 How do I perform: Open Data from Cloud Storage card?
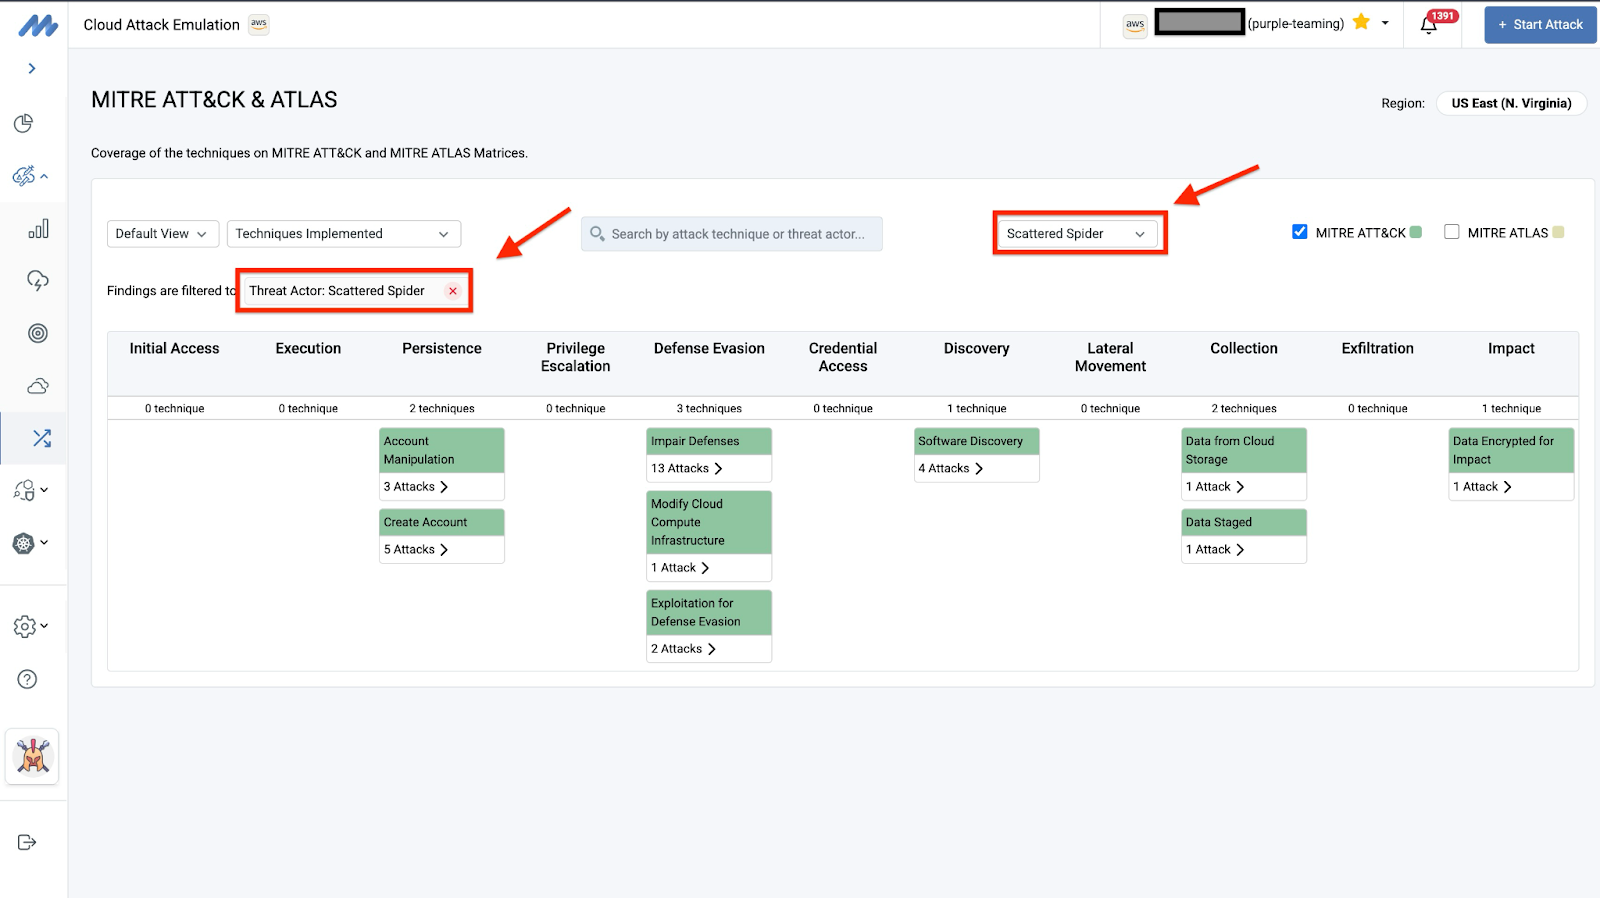tap(1244, 450)
